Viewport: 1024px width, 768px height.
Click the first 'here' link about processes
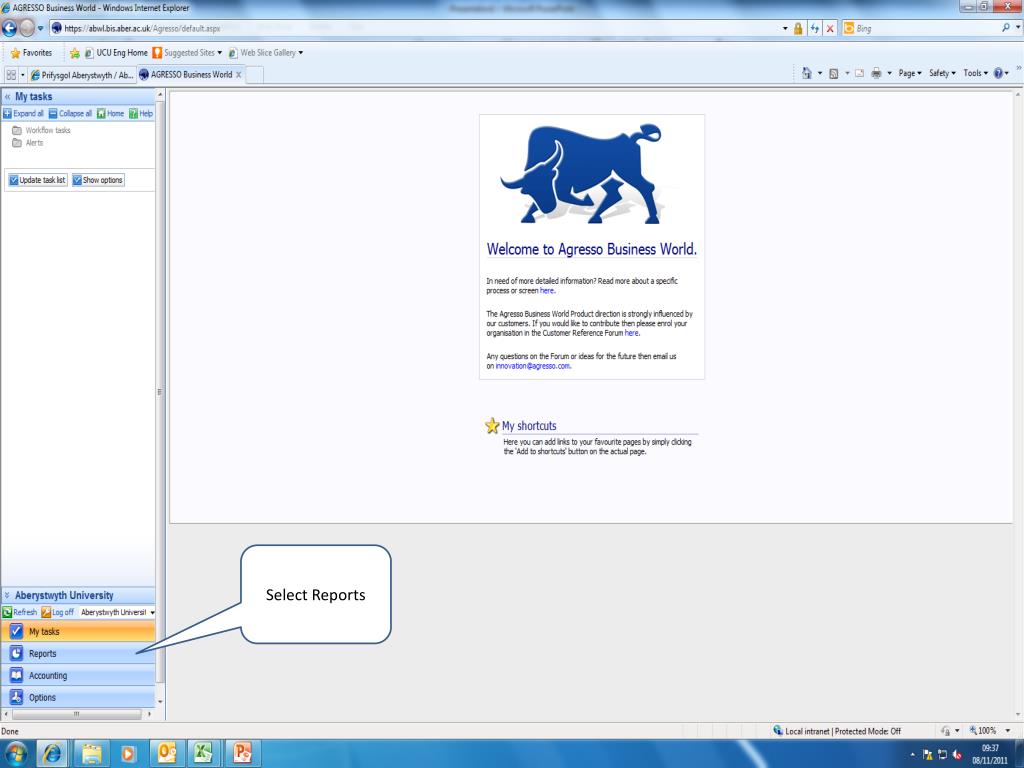coord(547,291)
